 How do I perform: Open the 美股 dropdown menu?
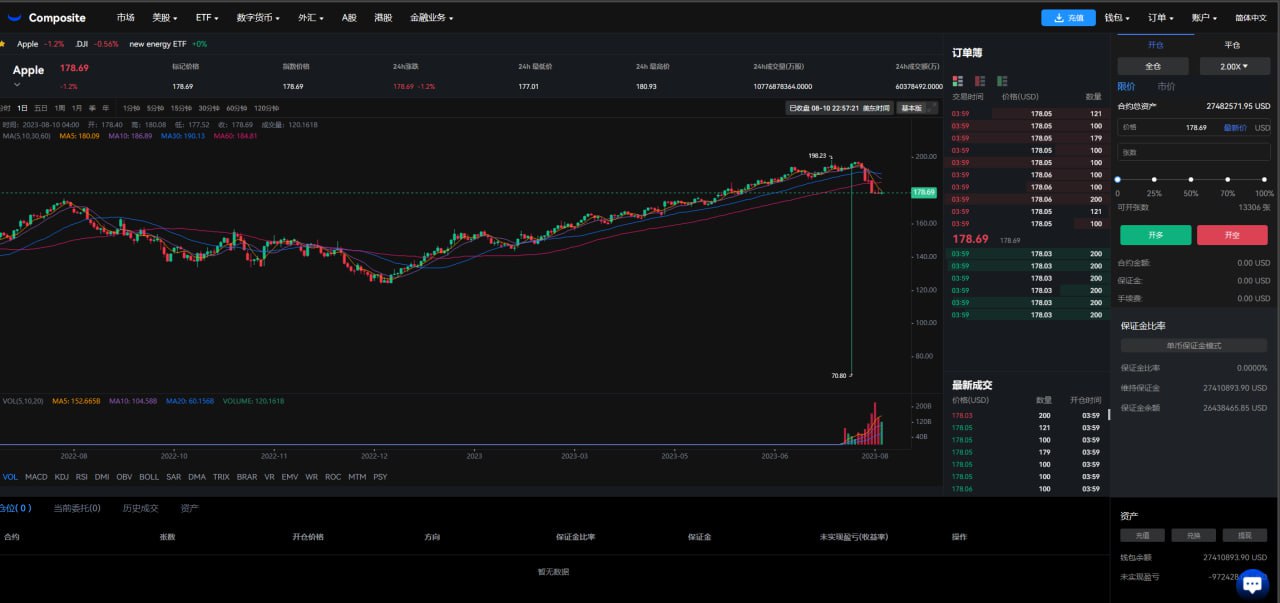164,18
